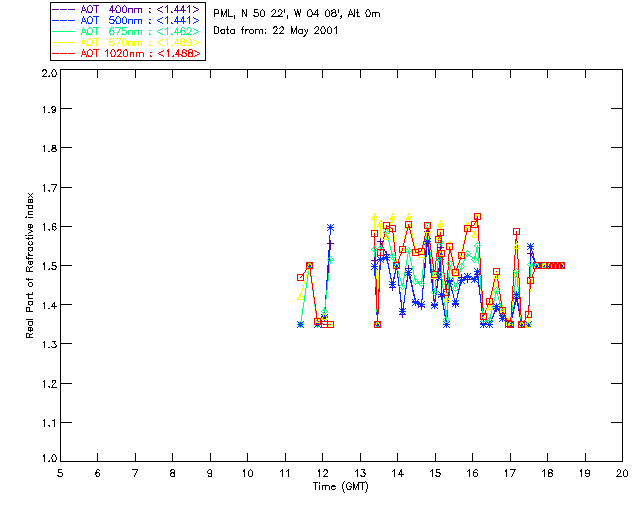The height and width of the screenshot is (512, 640).
Task: Click the 1.0 tick on y-axis
Action: 47,459
